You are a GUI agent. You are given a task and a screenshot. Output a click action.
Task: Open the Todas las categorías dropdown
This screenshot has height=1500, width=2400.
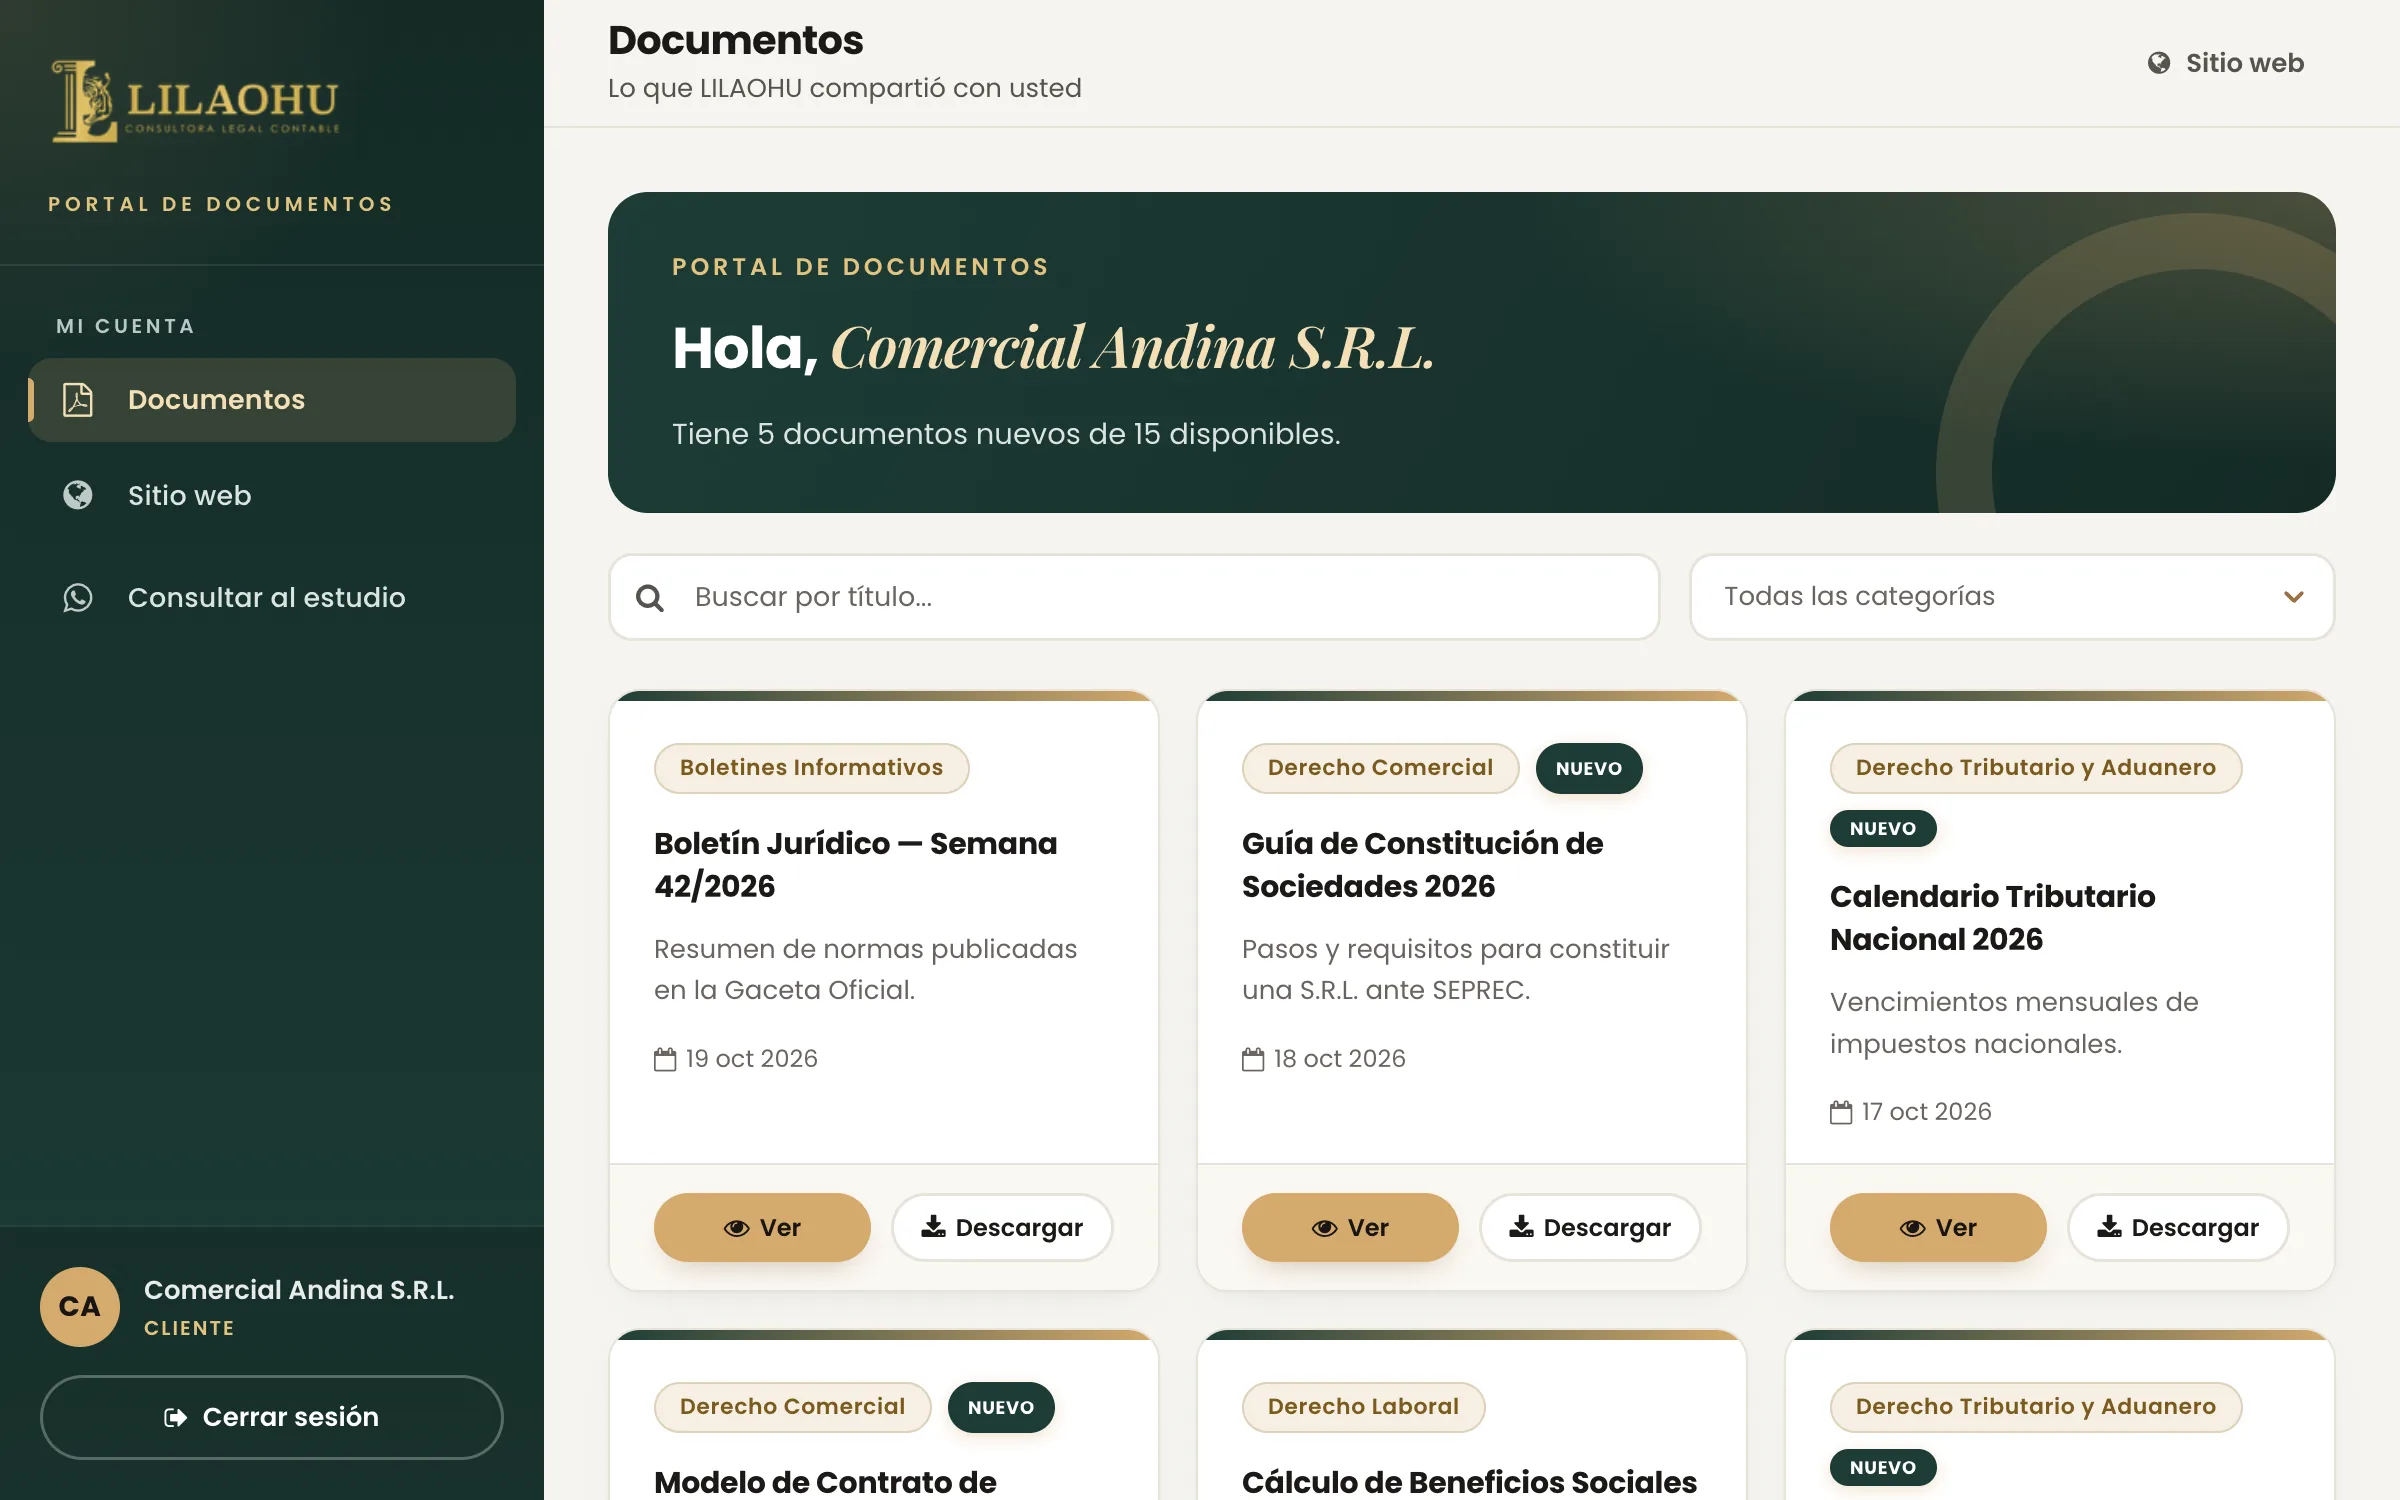[2012, 597]
